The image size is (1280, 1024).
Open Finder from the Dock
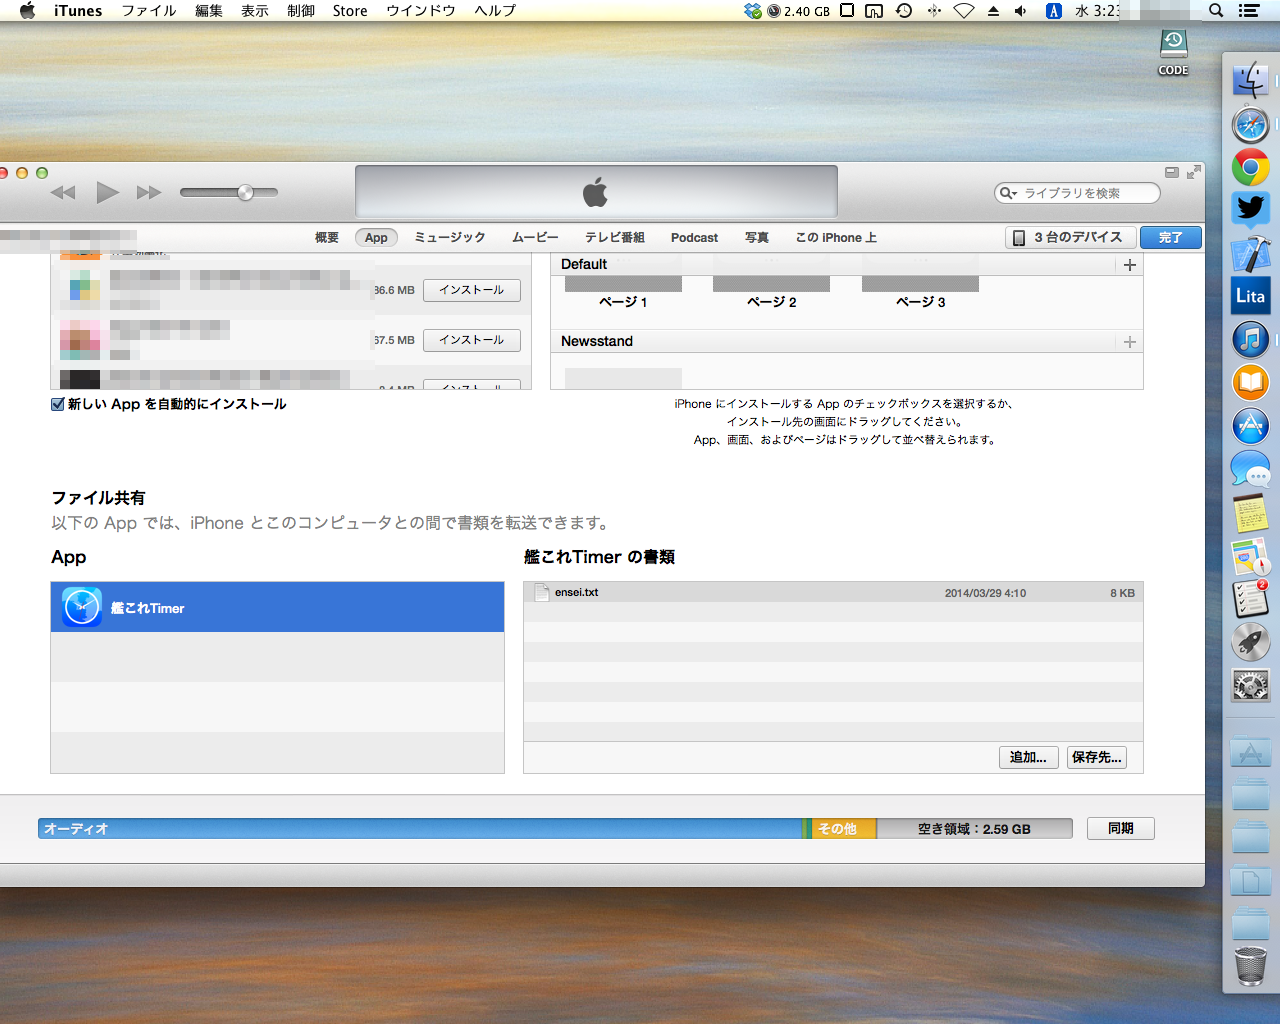(x=1250, y=79)
